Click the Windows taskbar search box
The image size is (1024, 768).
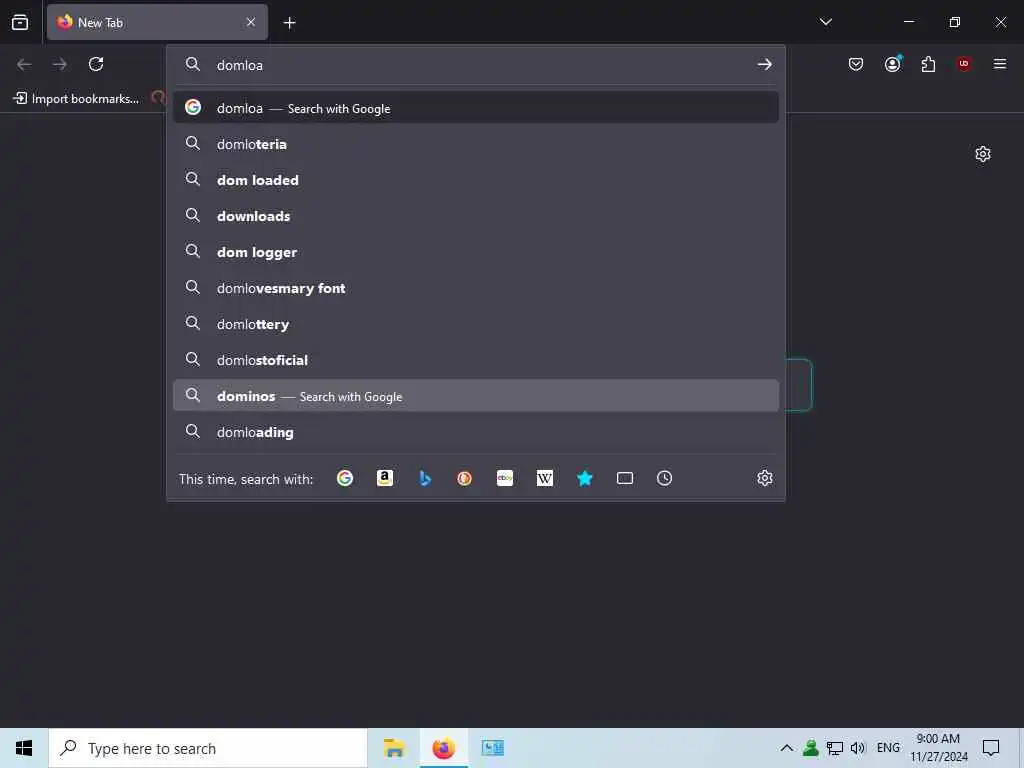click(208, 748)
